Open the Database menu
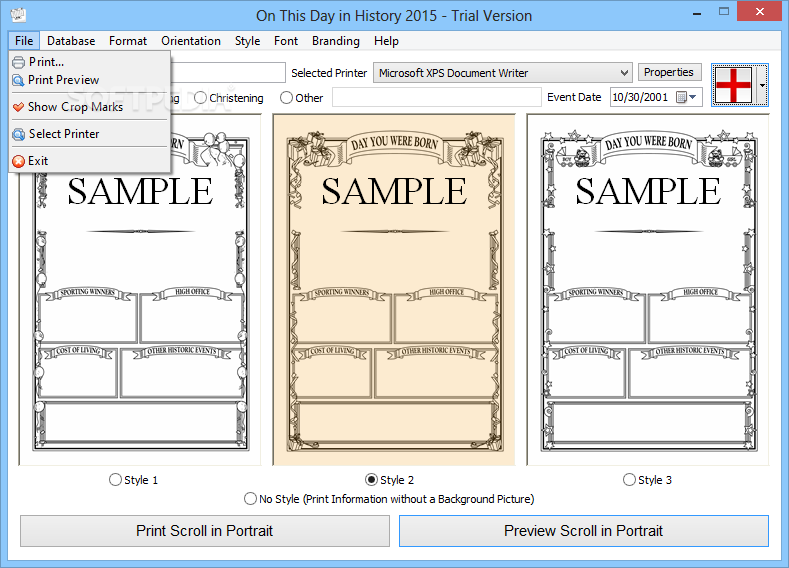 [71, 41]
